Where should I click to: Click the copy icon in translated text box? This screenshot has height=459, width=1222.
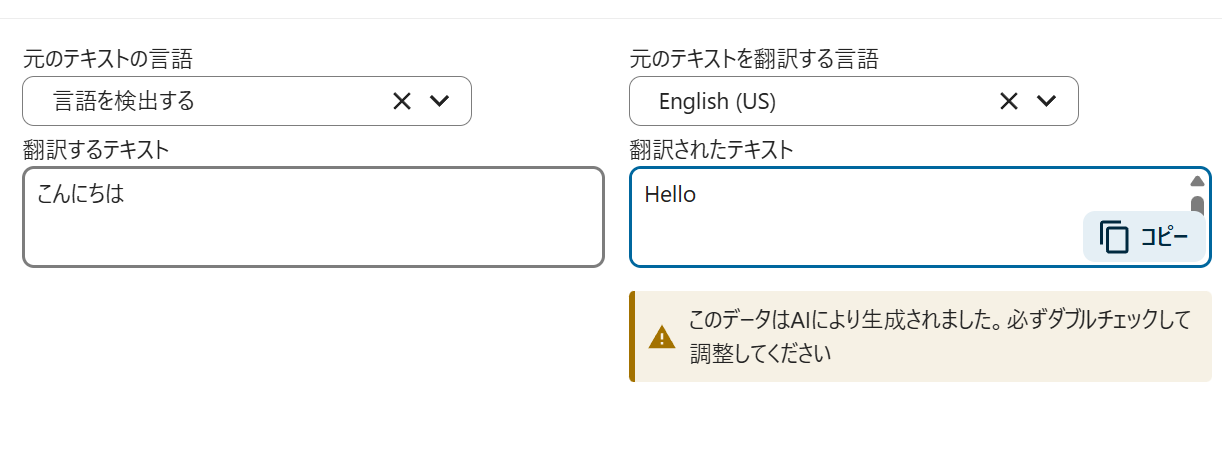1114,237
